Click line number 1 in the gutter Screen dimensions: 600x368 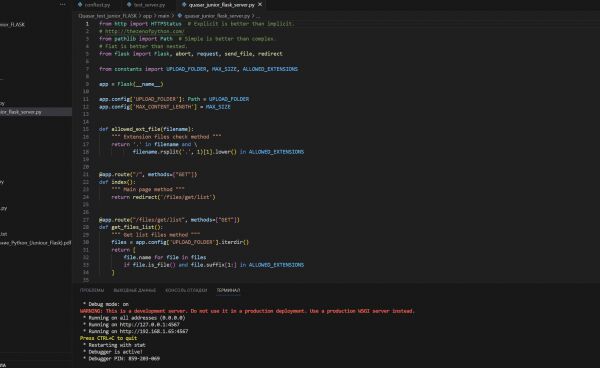pyautogui.click(x=87, y=24)
